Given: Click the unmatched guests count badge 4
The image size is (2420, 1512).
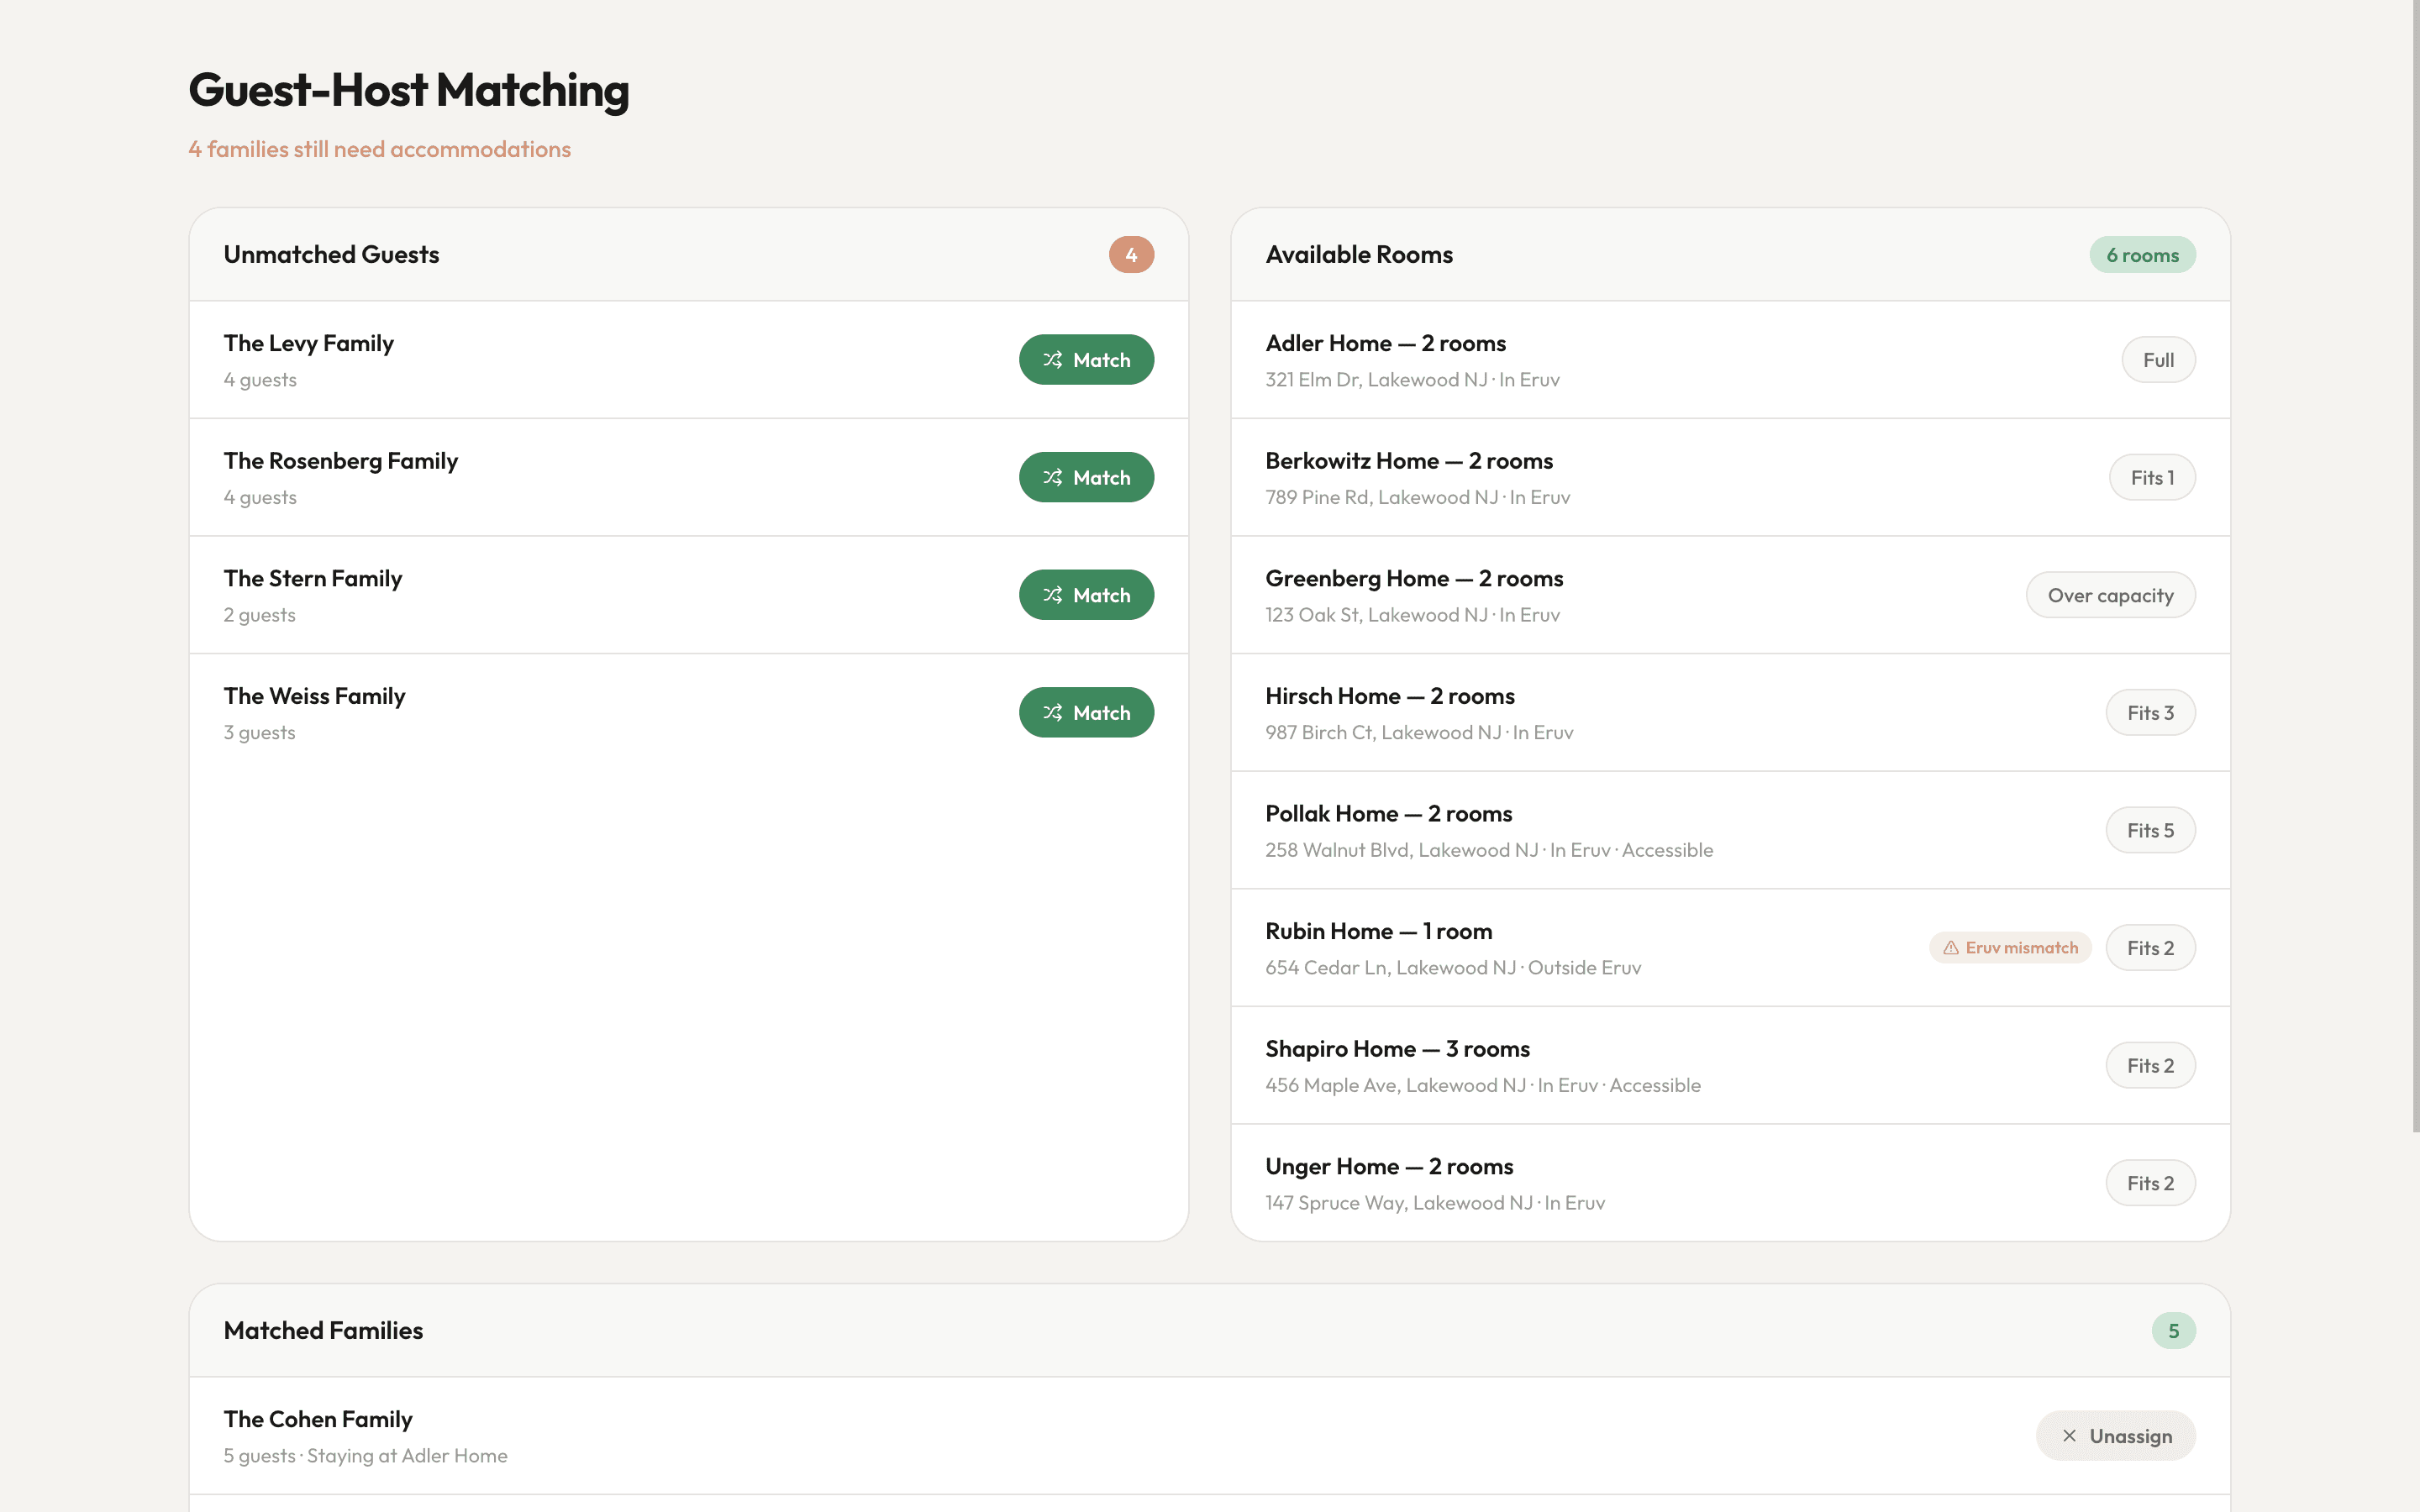Looking at the screenshot, I should (x=1131, y=255).
